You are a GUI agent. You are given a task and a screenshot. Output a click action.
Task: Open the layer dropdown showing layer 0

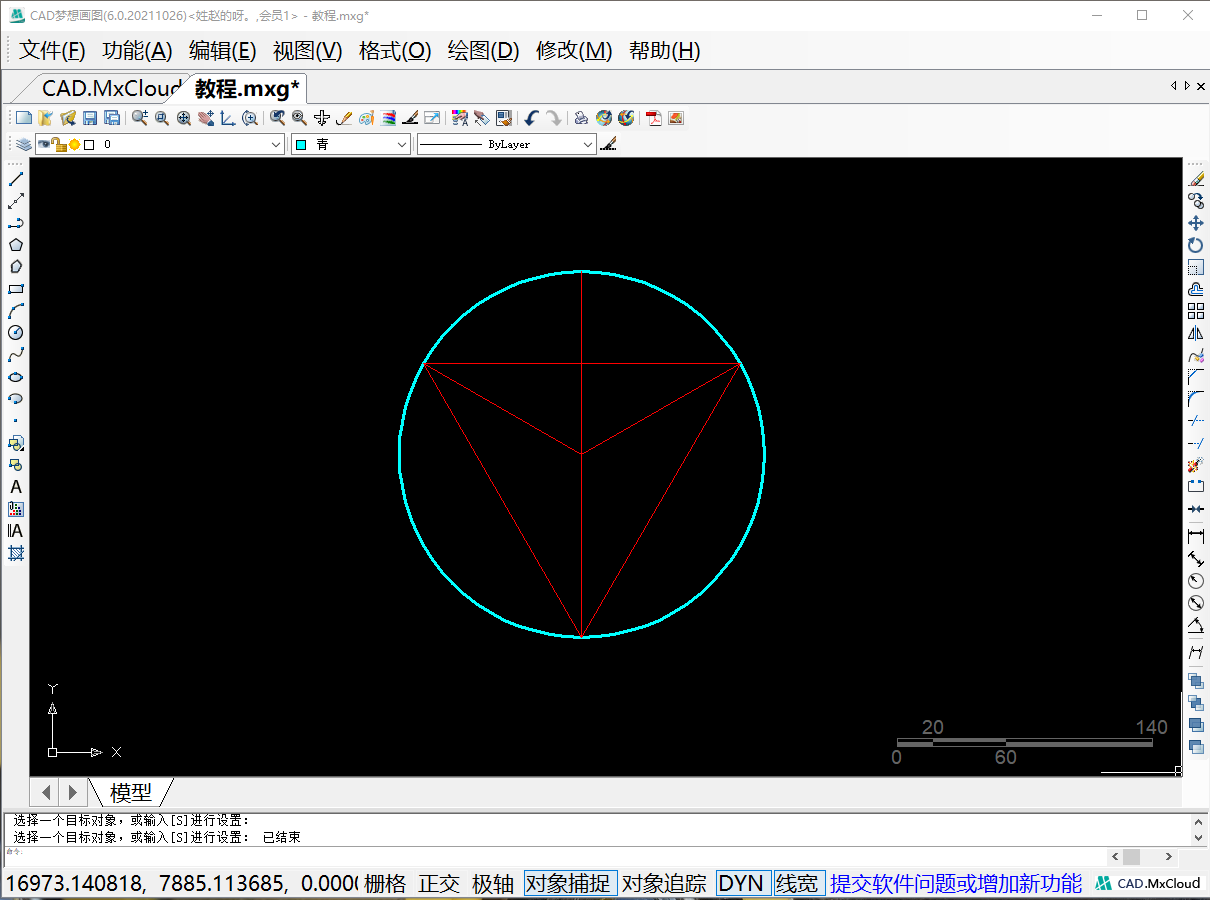coord(277,145)
